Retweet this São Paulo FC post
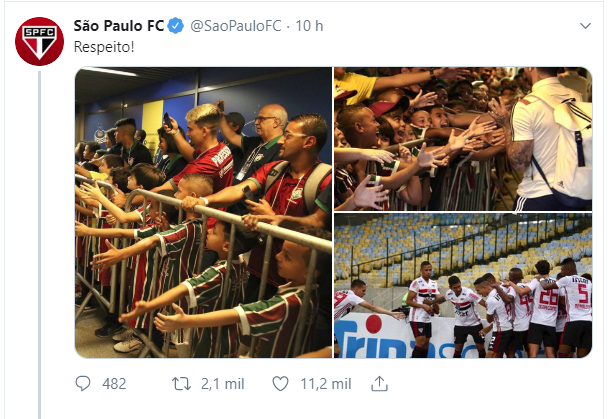This screenshot has height=419, width=616. pyautogui.click(x=182, y=384)
